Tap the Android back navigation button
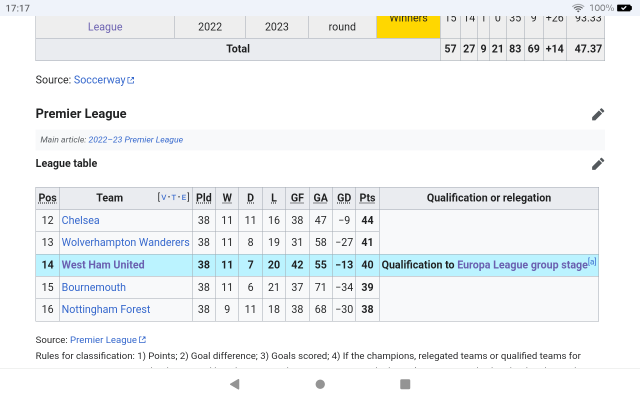This screenshot has width=640, height=400. point(235,384)
